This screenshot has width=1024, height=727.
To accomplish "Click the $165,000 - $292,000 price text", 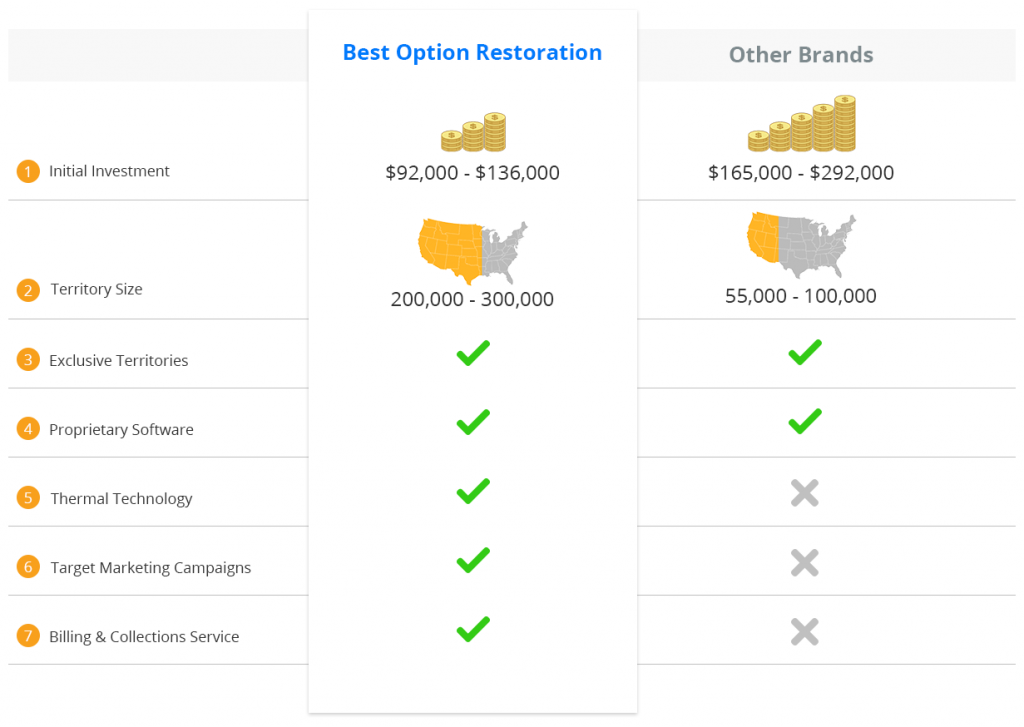I will coord(801,172).
